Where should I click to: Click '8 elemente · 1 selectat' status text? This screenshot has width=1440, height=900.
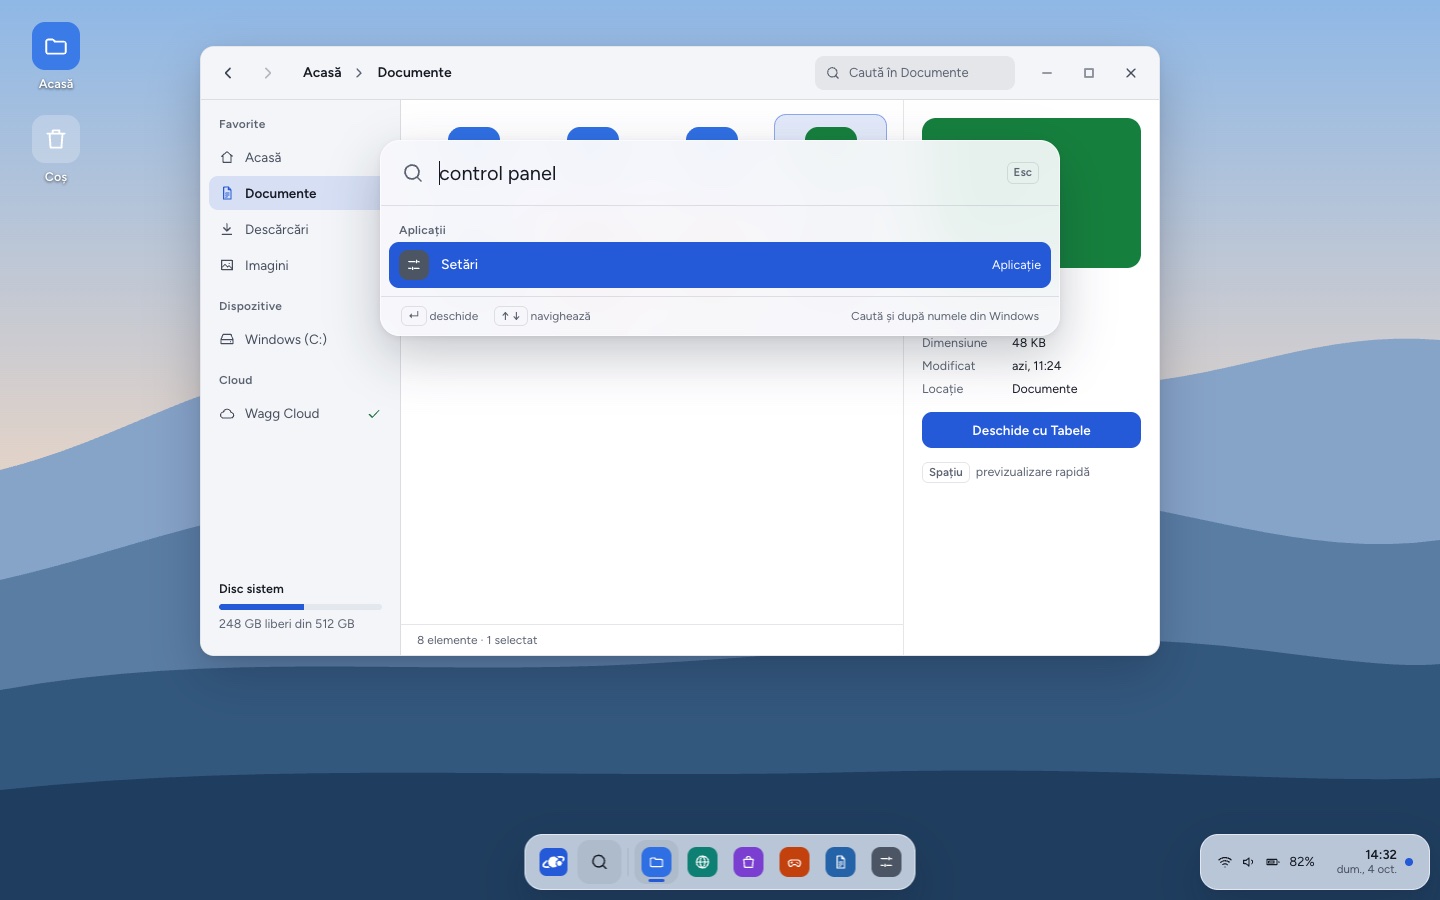[x=477, y=640]
